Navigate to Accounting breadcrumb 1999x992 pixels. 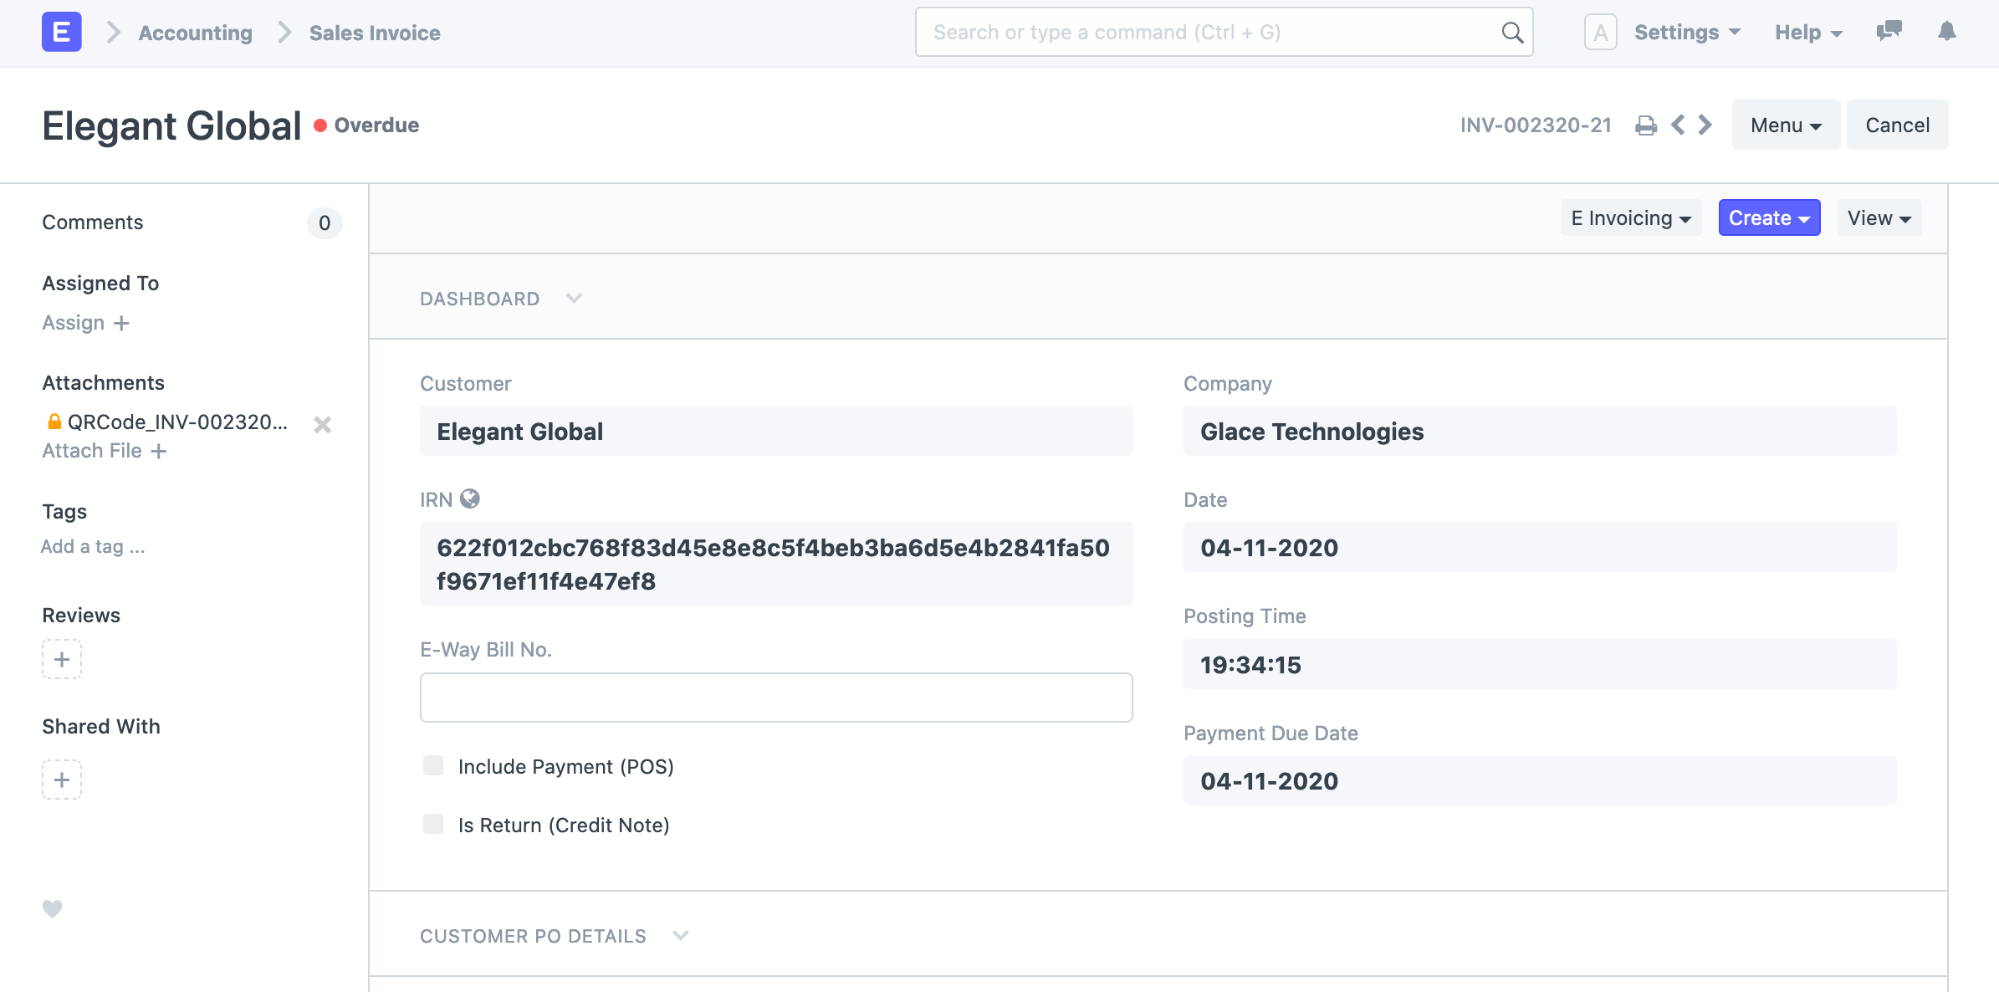click(195, 33)
